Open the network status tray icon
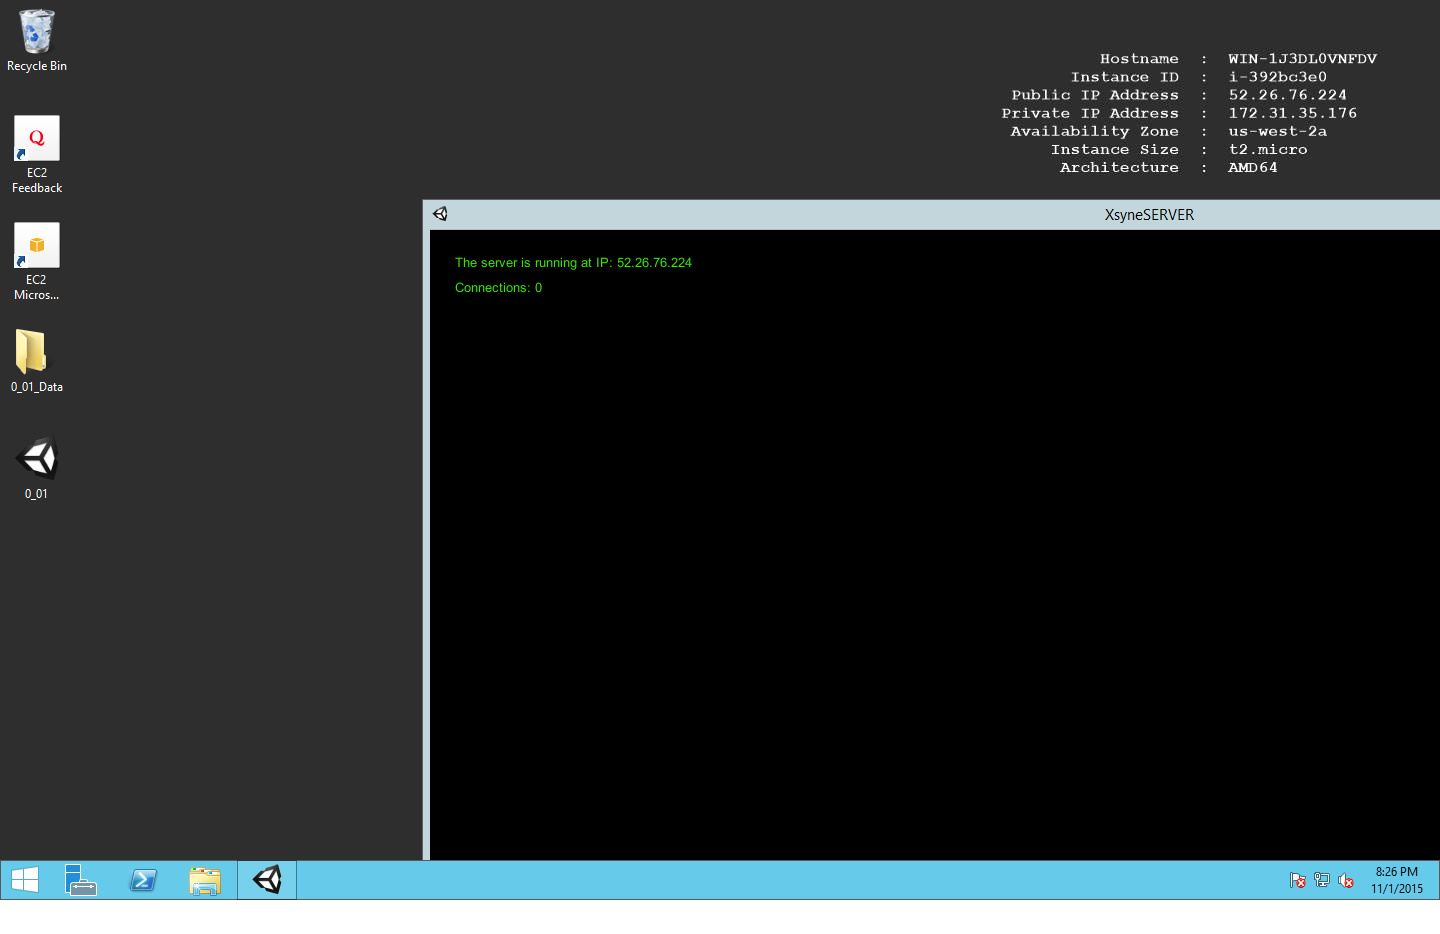Viewport: 1440px width, 934px height. [1322, 880]
